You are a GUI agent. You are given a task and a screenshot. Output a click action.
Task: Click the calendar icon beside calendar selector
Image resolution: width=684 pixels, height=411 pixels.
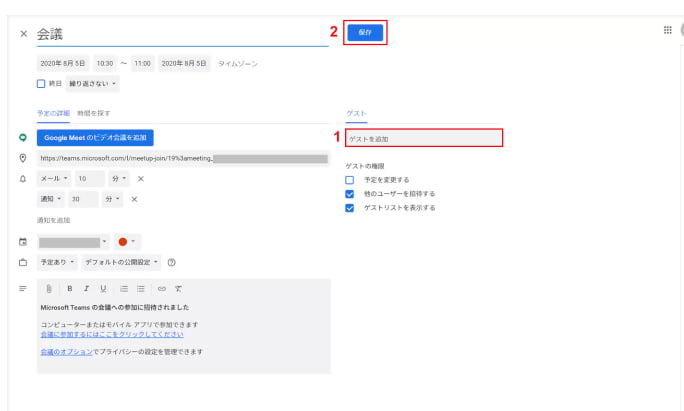(23, 242)
